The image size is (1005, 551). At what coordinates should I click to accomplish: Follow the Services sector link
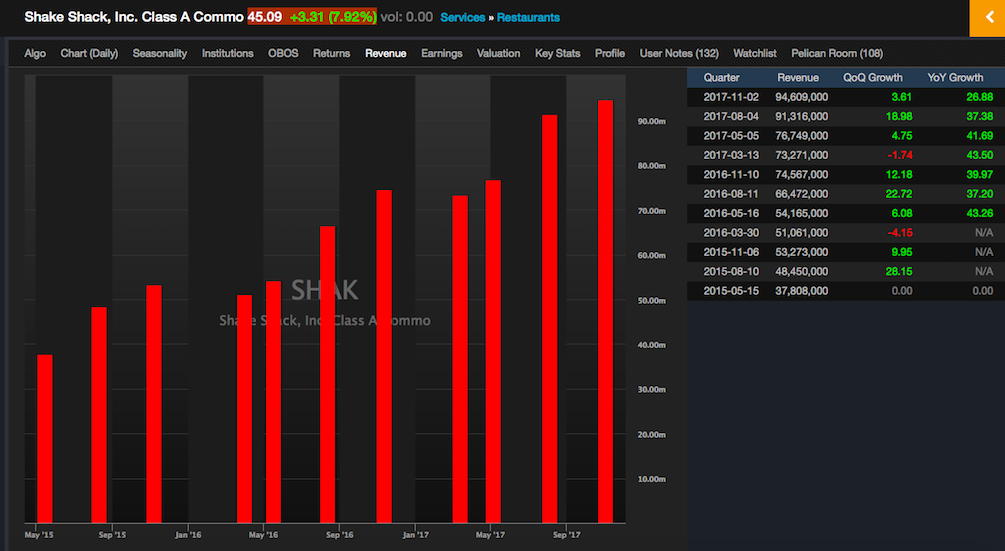(462, 17)
